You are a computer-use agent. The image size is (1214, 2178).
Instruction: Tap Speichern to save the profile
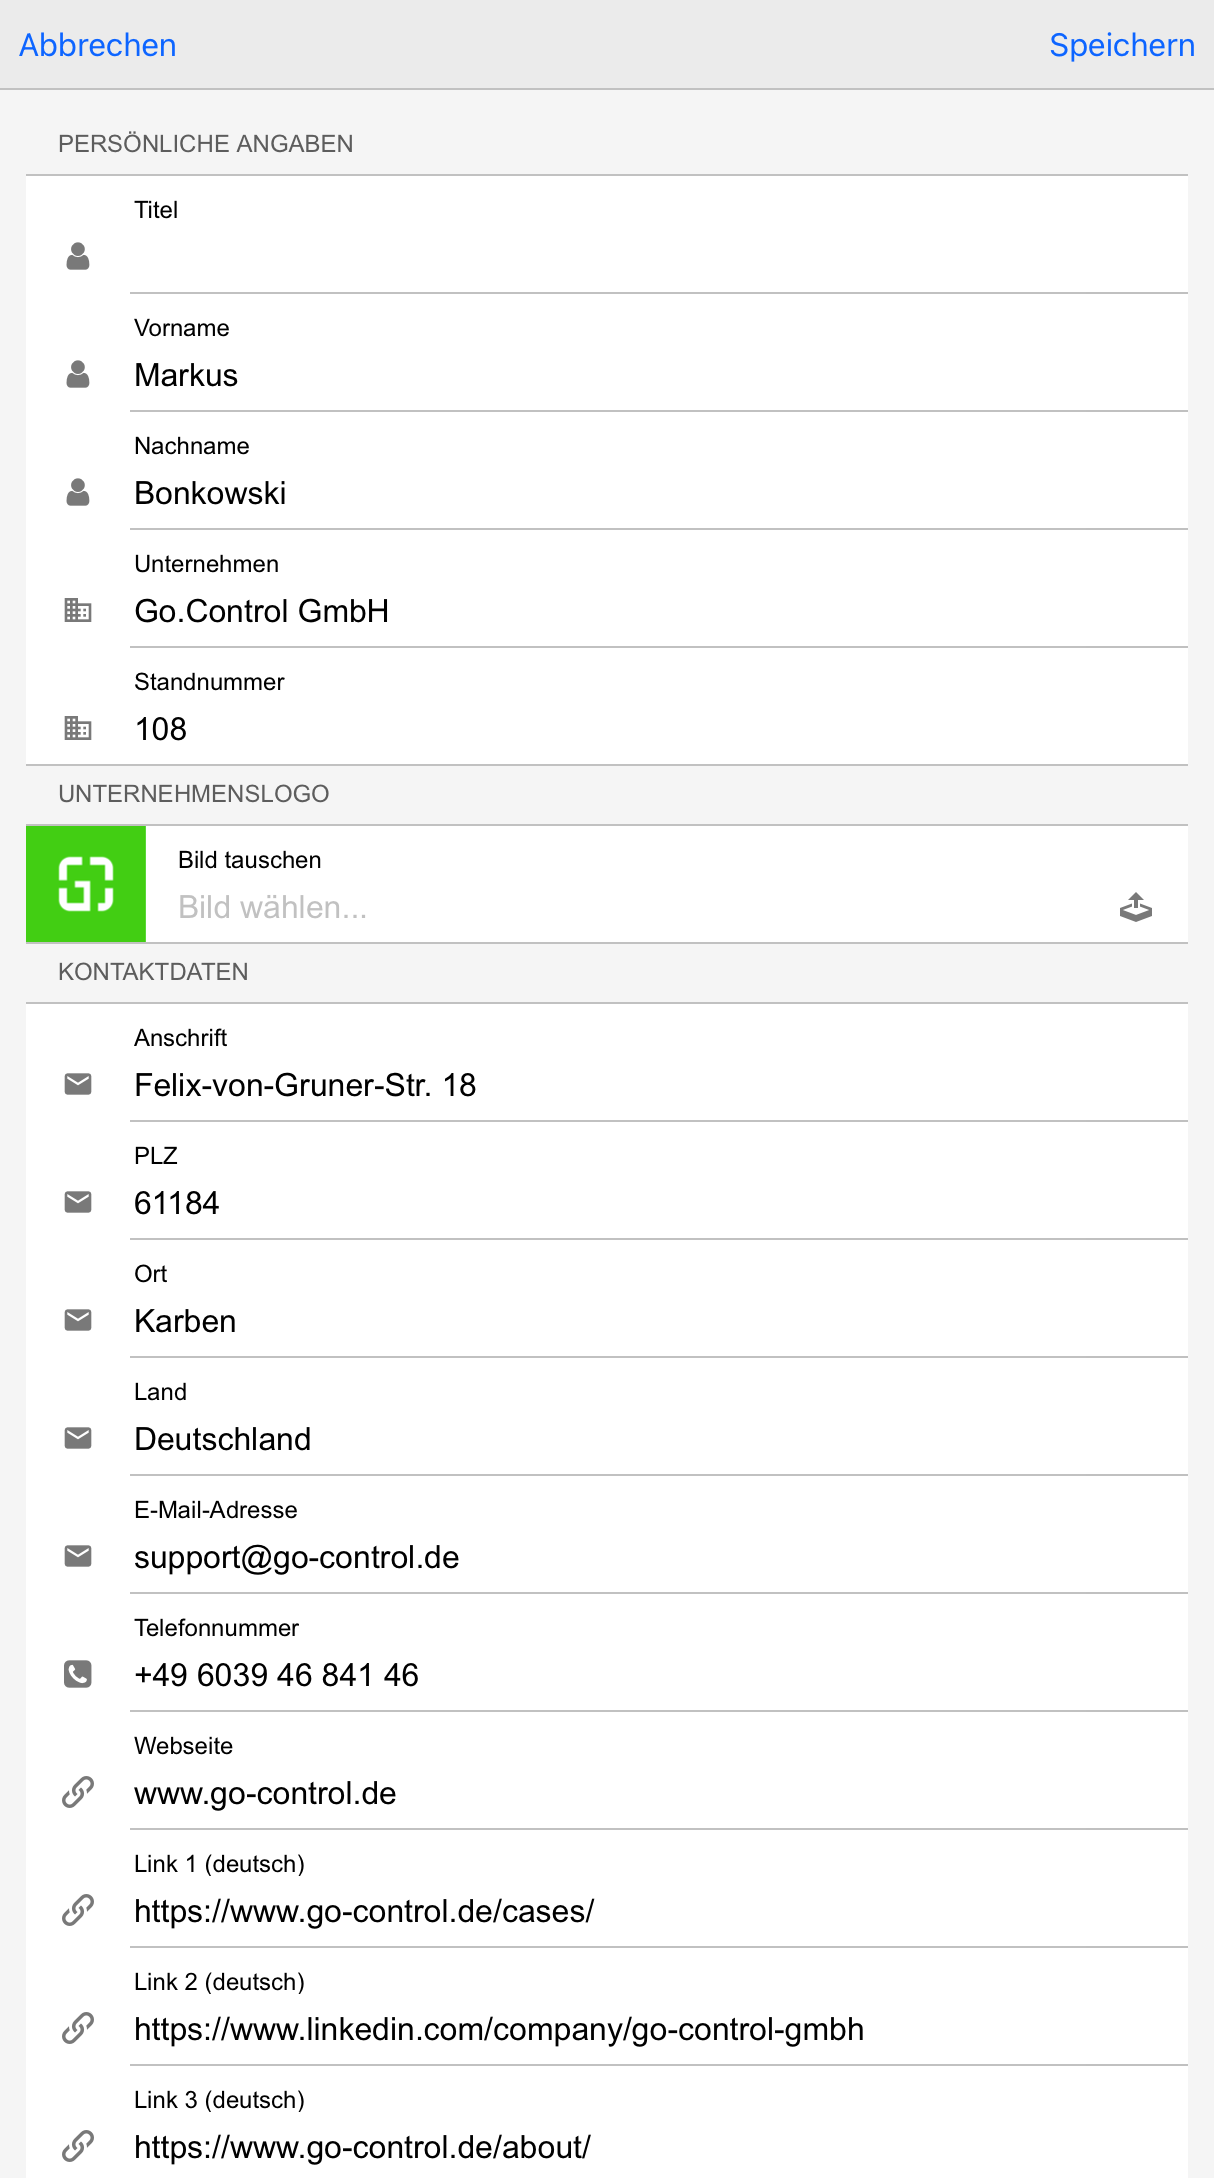pos(1121,45)
